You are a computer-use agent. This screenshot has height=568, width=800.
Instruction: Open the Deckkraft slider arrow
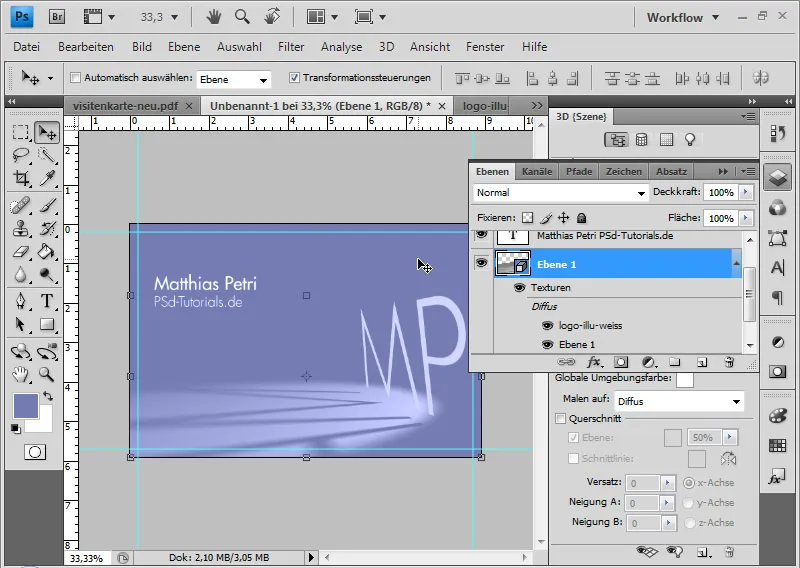[x=746, y=192]
